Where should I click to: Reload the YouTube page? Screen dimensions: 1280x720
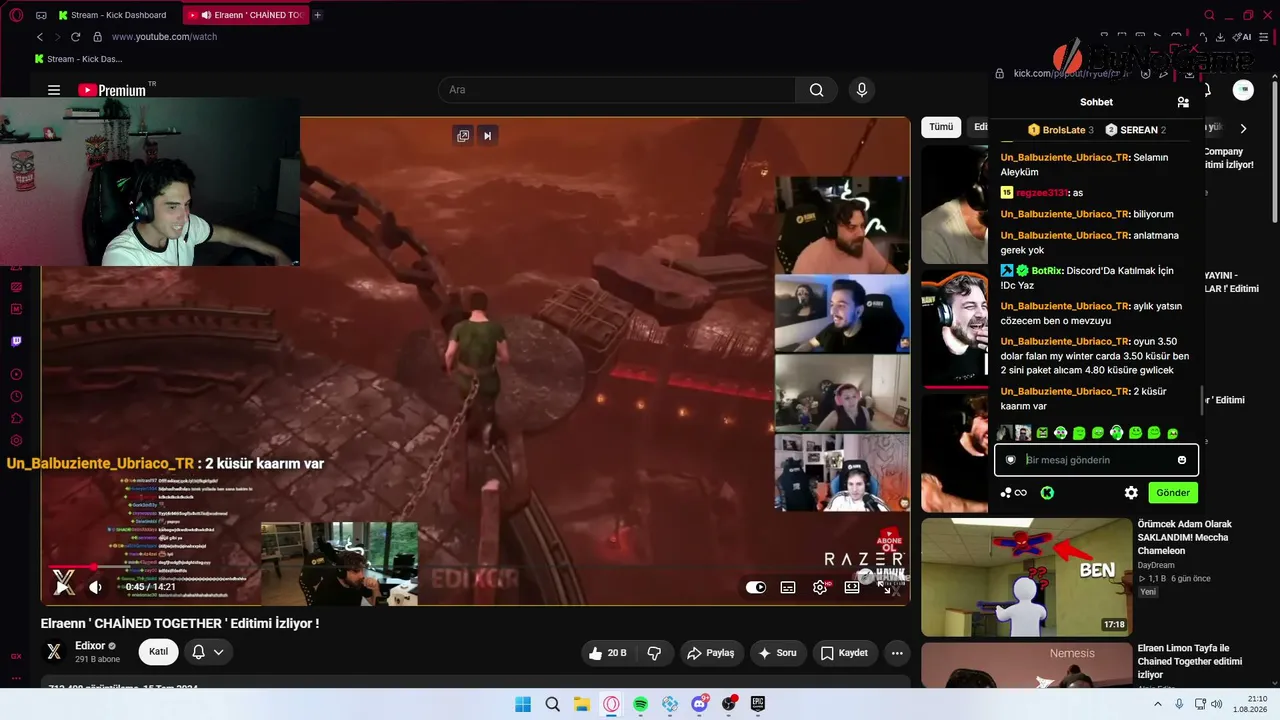75,37
